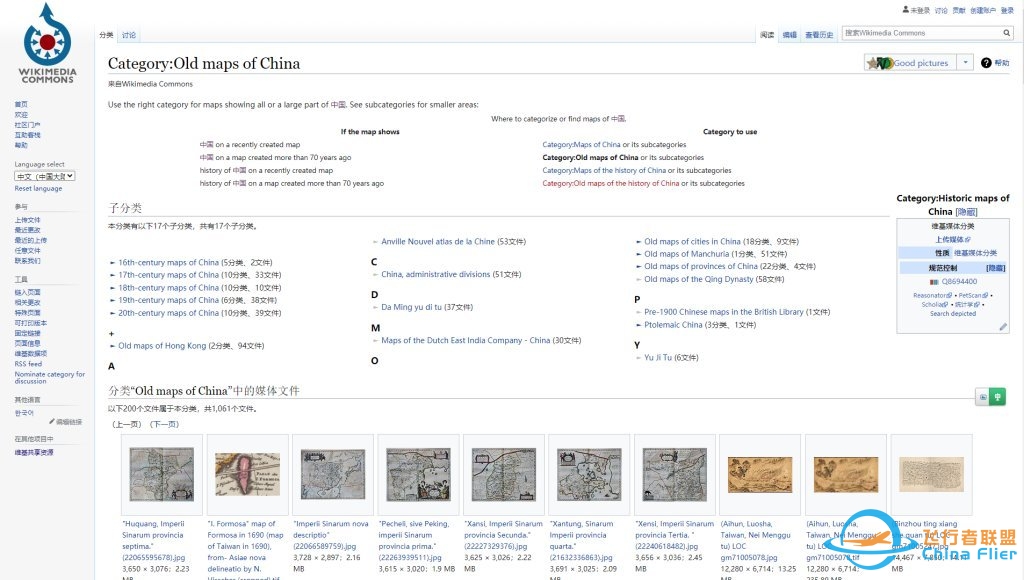The image size is (1024, 580).
Task: Click 创建账户 link at top
Action: pyautogui.click(x=983, y=10)
